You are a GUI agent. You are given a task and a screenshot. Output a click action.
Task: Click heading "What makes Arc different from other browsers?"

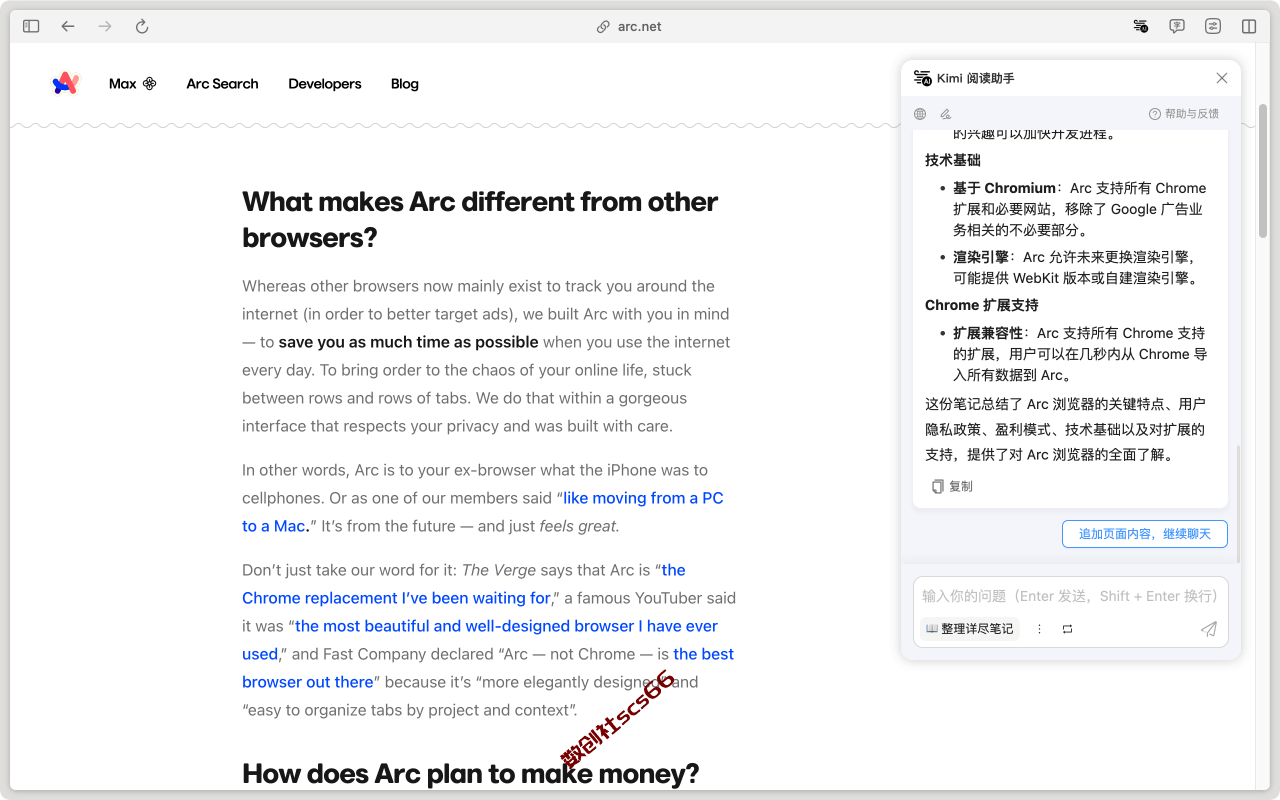(x=480, y=219)
